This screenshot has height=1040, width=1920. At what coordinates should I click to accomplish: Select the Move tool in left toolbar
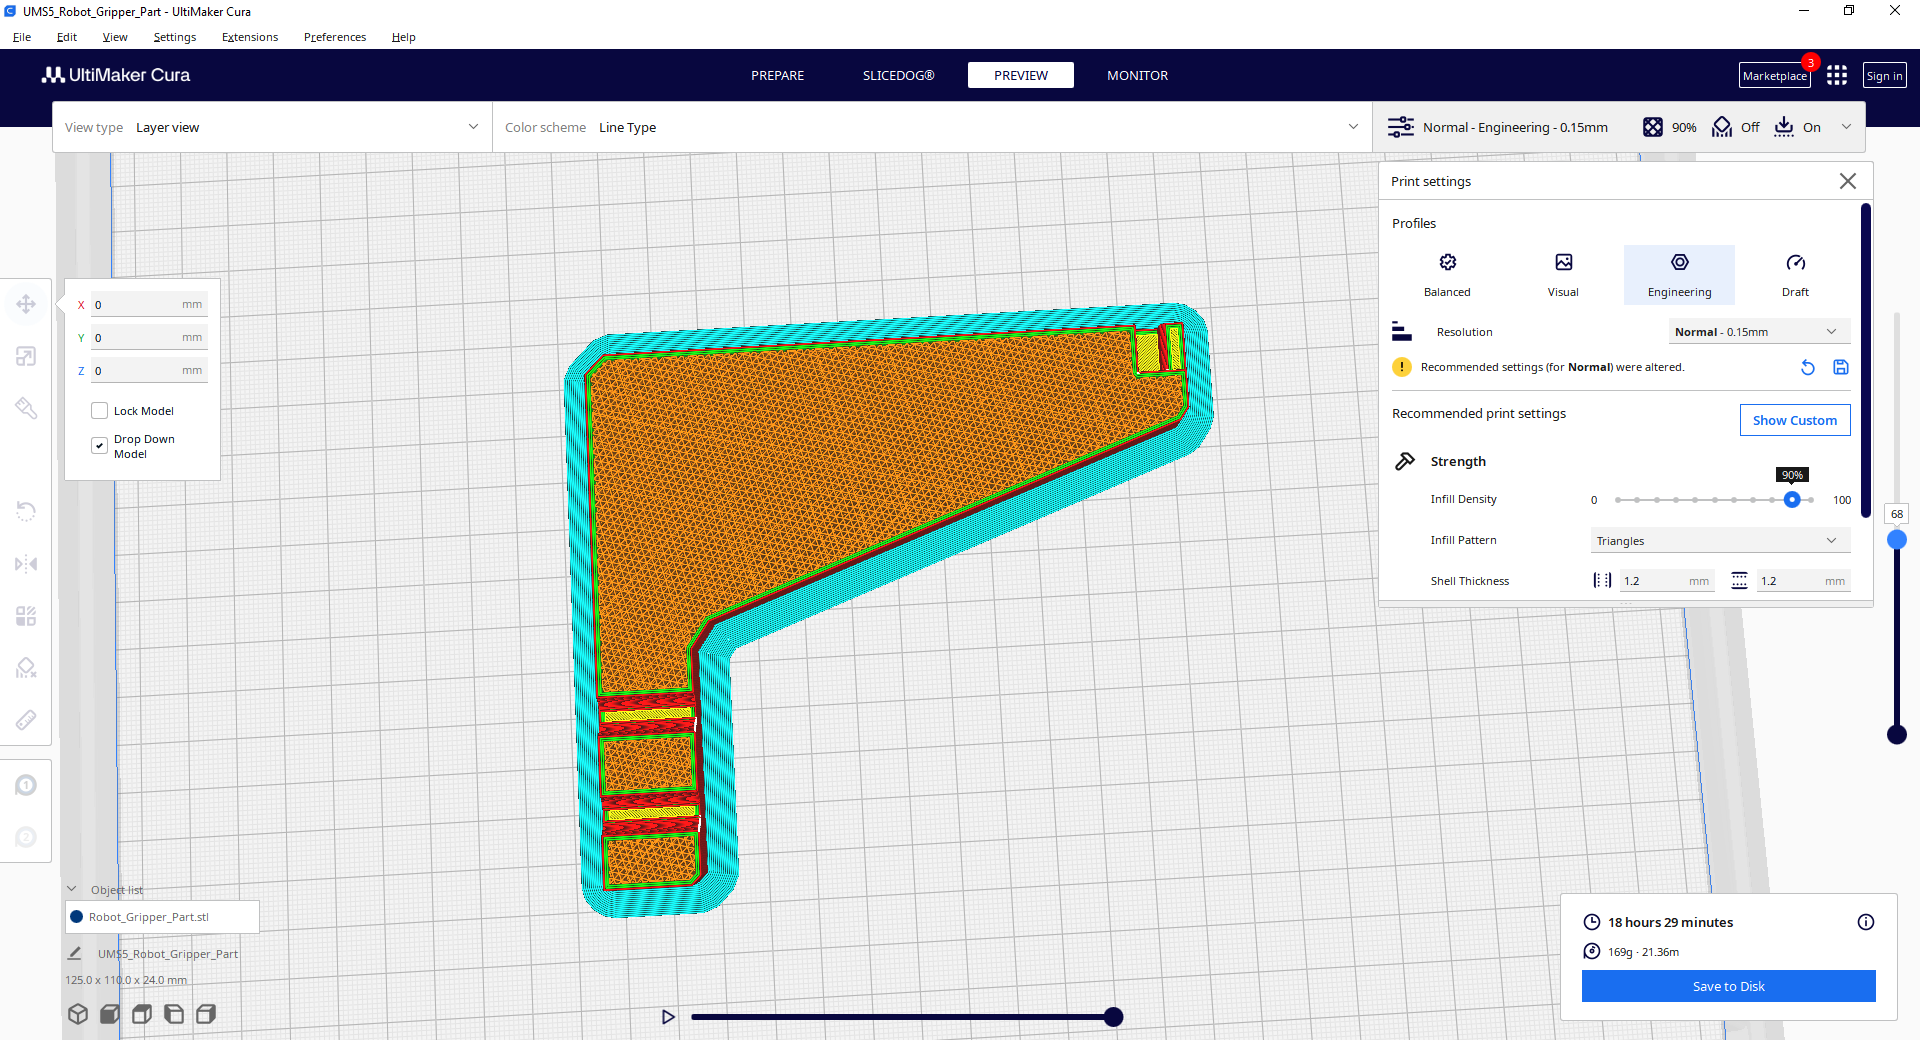tap(26, 304)
